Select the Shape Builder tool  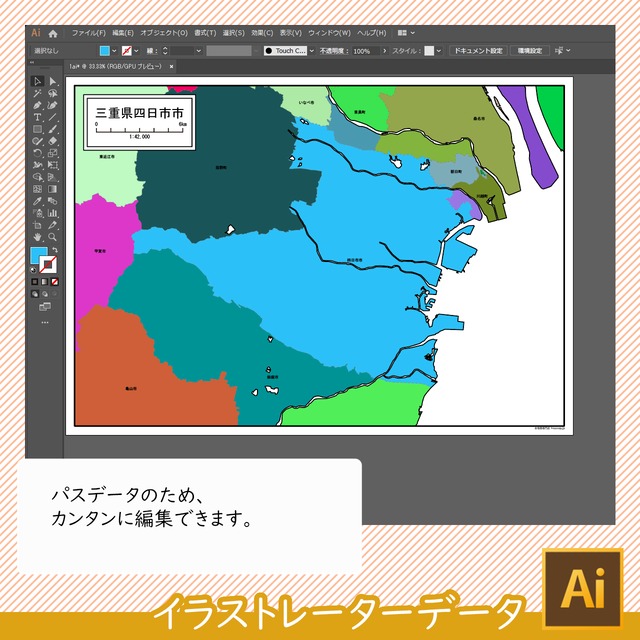[x=37, y=177]
